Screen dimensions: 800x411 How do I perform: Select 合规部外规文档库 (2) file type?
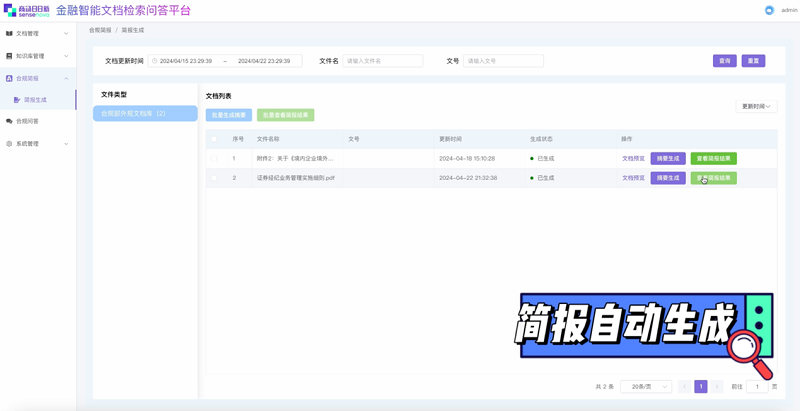[x=145, y=113]
